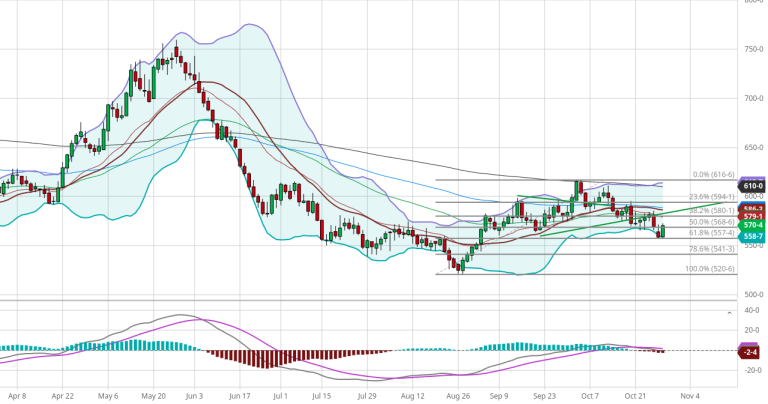Click the 500-0 price axis label

point(753,294)
